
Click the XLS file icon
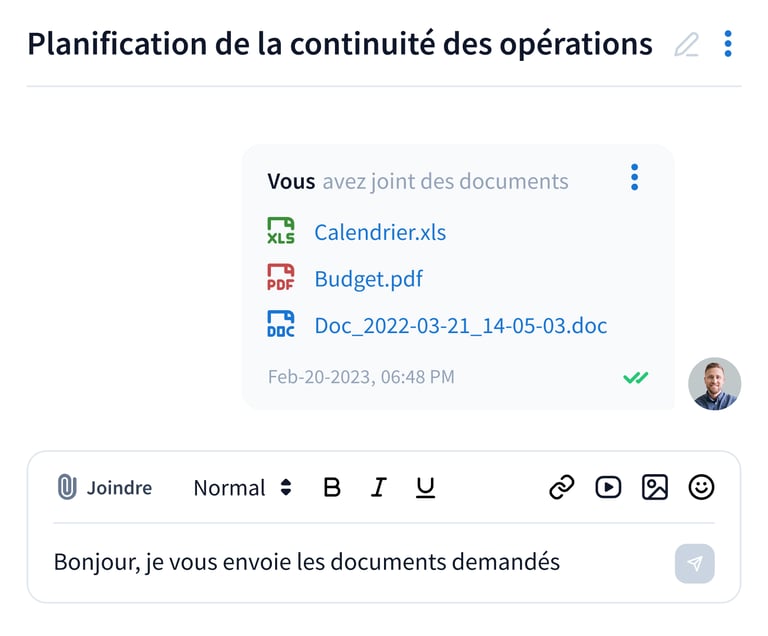[x=281, y=232]
